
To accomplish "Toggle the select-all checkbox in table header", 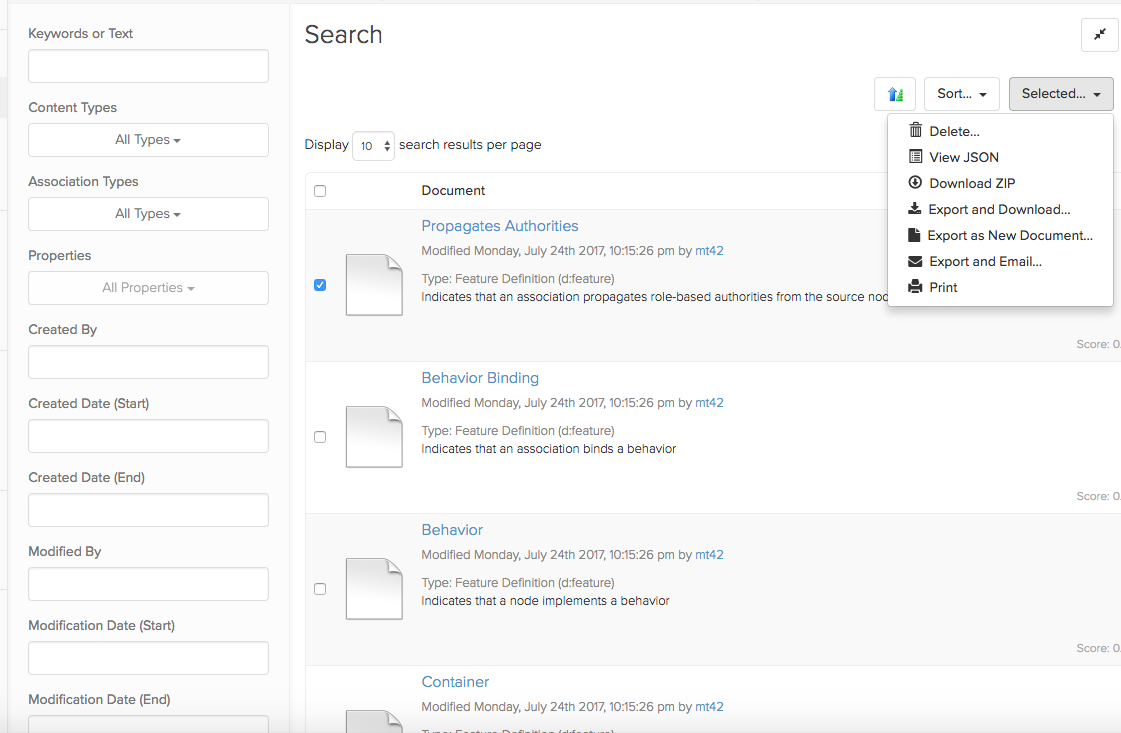I will pos(320,191).
